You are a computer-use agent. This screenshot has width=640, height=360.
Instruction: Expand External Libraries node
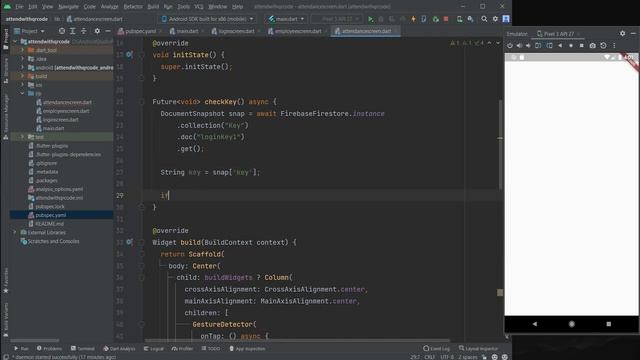pyautogui.click(x=16, y=232)
